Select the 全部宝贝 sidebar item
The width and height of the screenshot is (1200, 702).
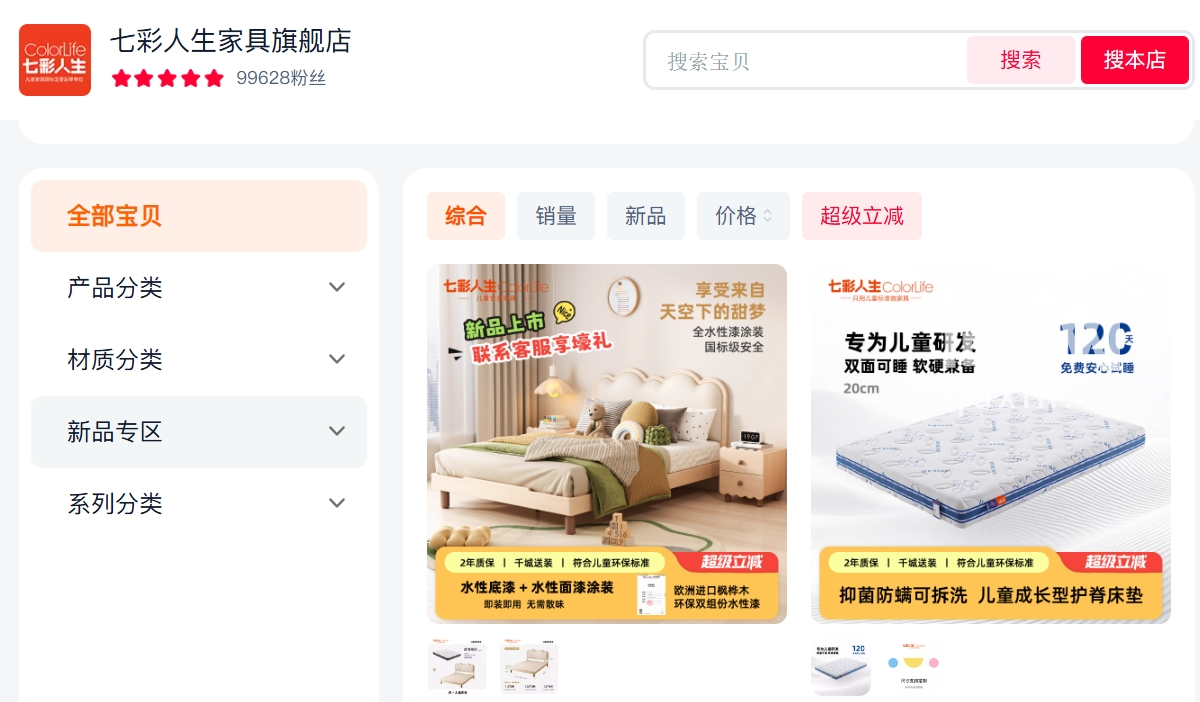pos(199,216)
